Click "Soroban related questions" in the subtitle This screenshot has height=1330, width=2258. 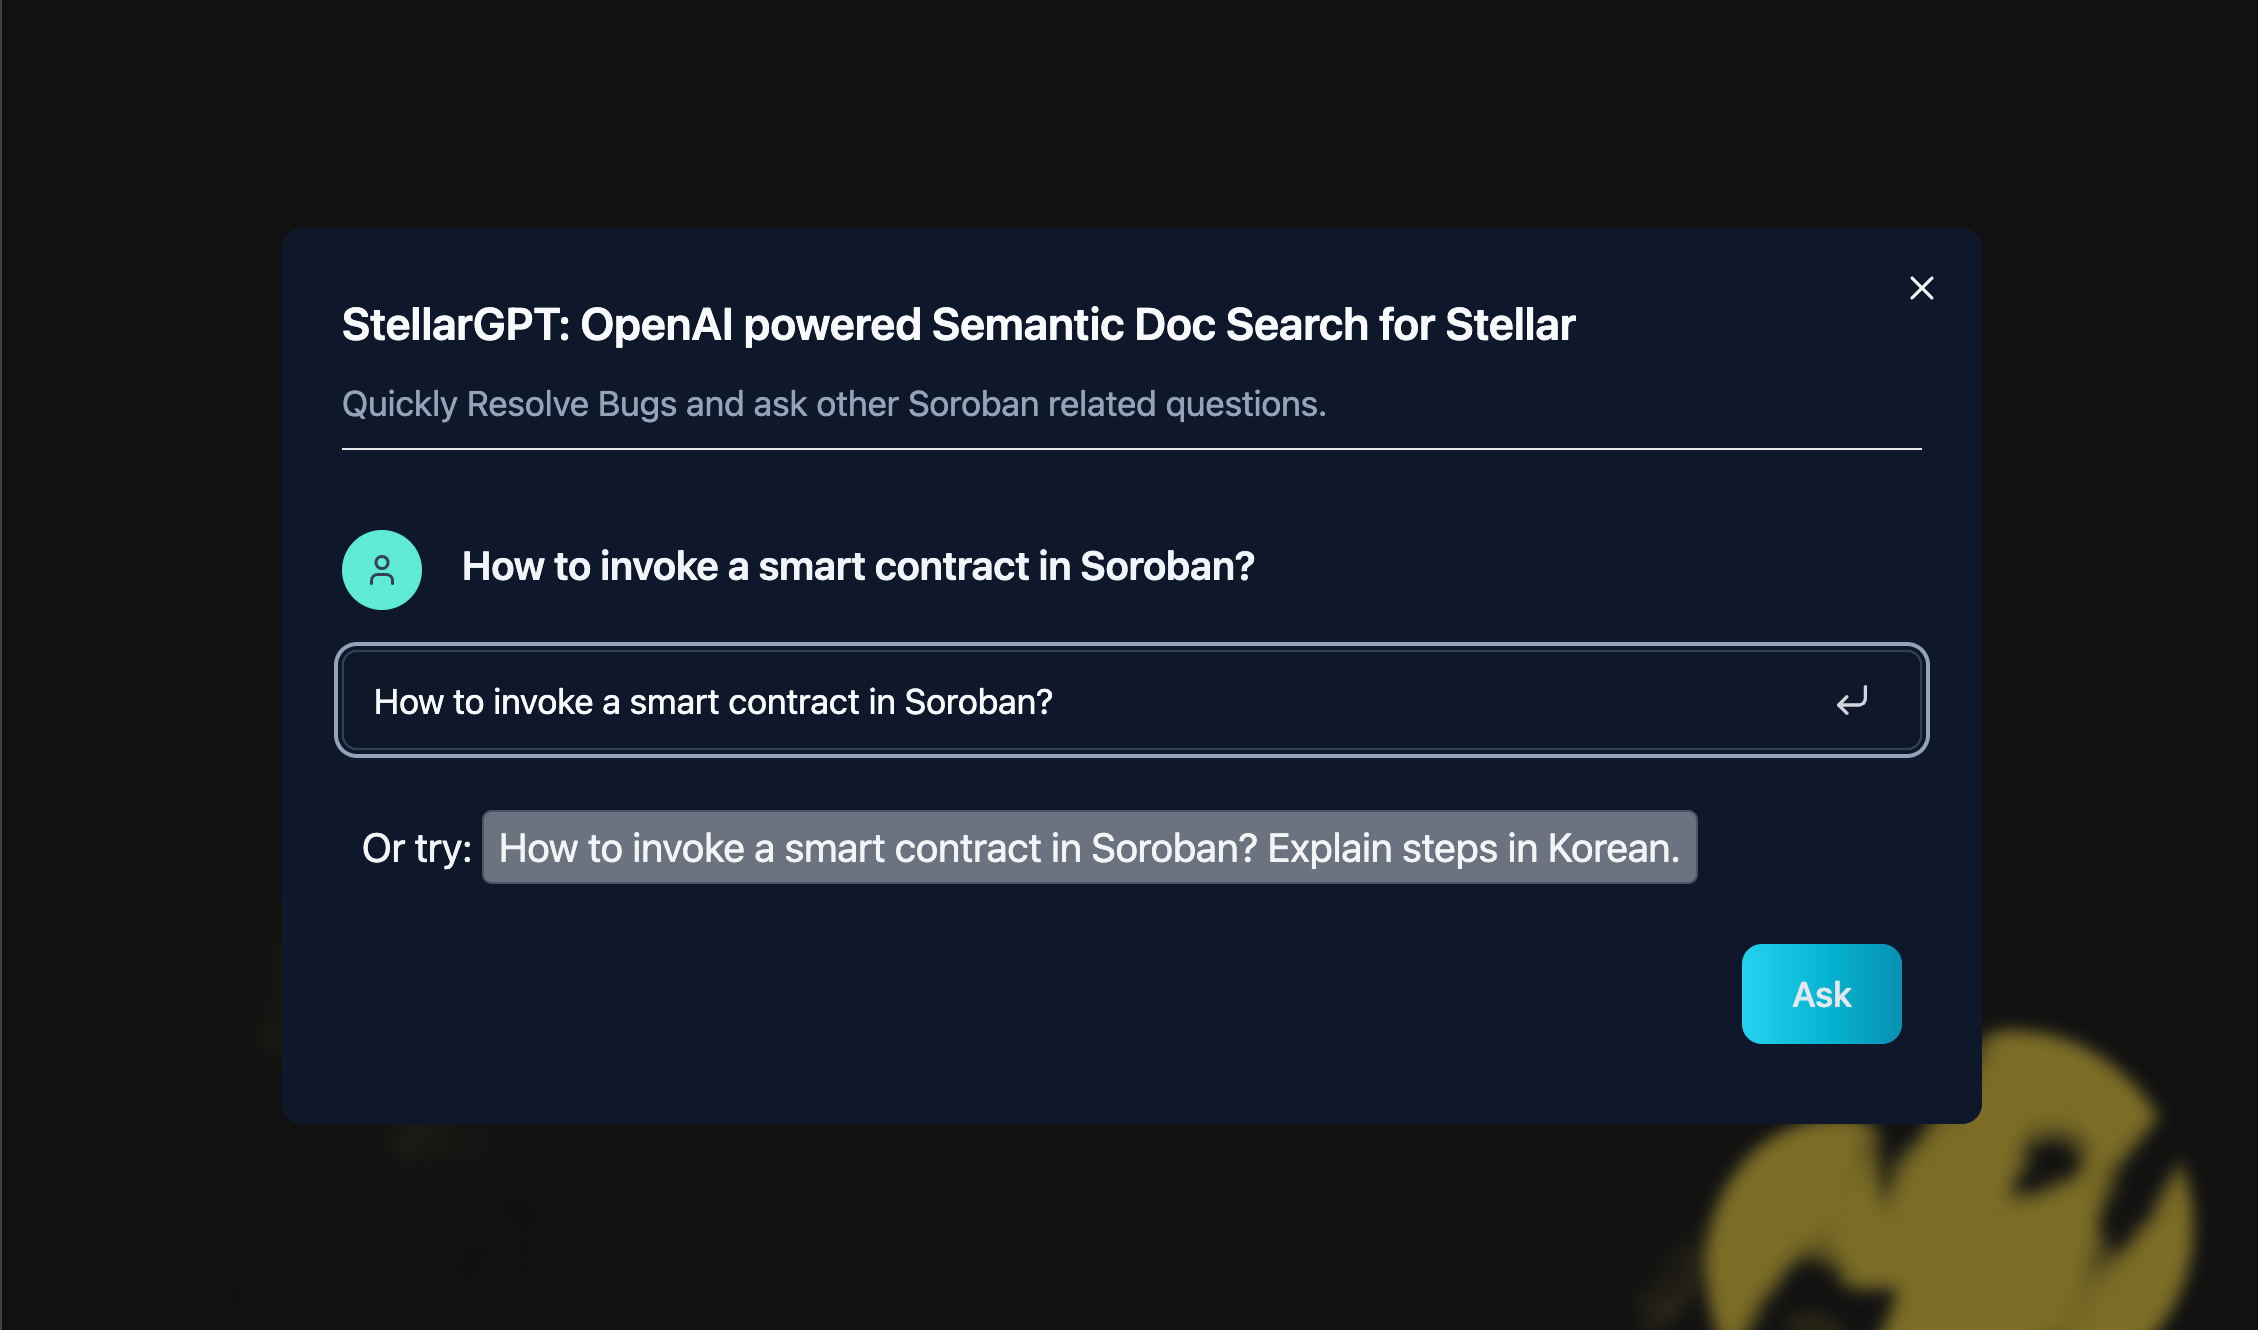pos(1115,404)
